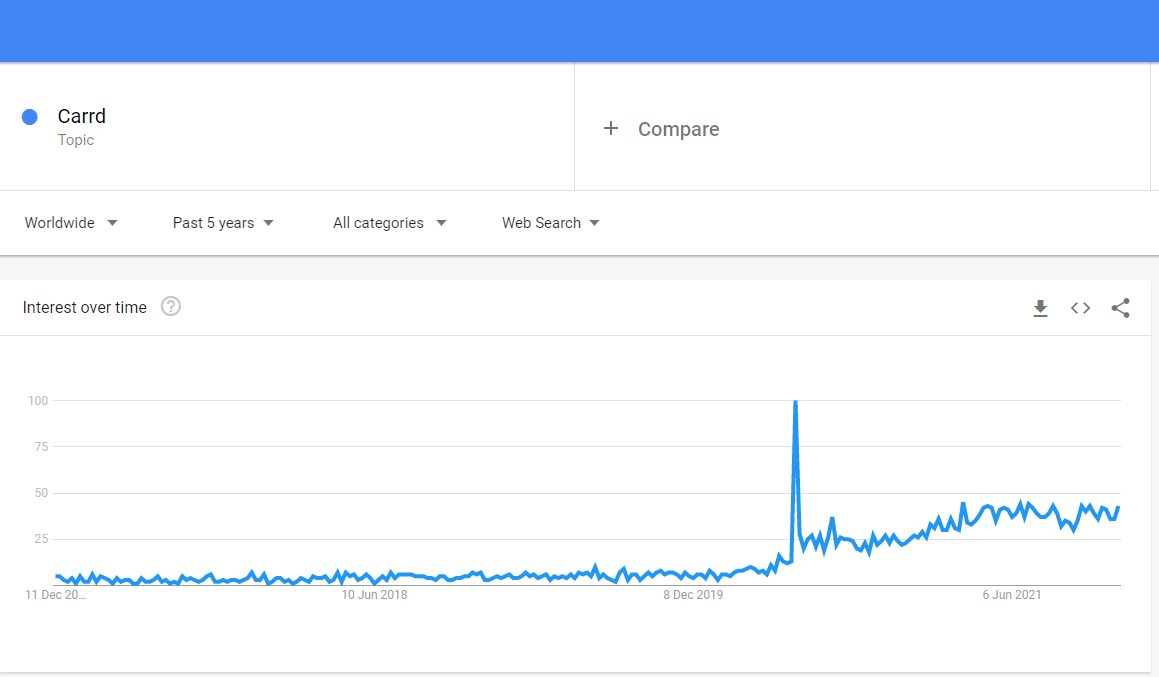The height and width of the screenshot is (677, 1159).
Task: Expand the All categories selector
Action: click(x=389, y=223)
